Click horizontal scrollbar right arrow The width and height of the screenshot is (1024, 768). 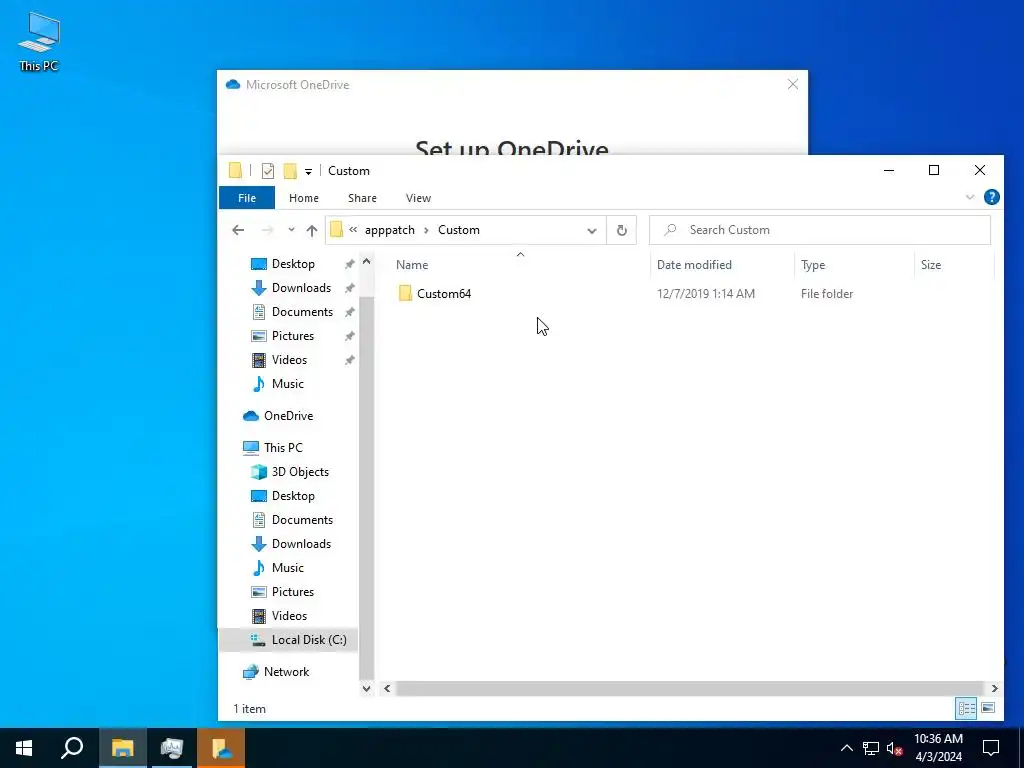click(994, 688)
